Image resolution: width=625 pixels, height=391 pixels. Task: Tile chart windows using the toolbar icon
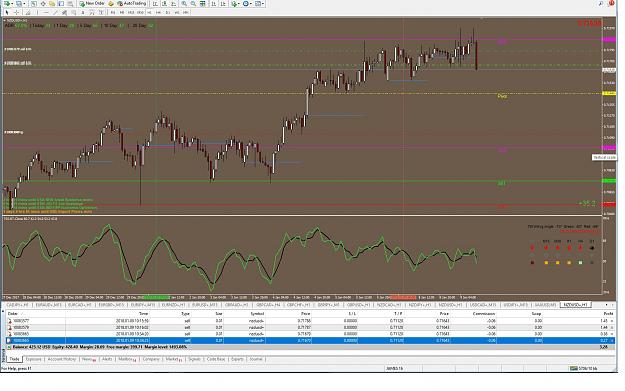click(202, 4)
